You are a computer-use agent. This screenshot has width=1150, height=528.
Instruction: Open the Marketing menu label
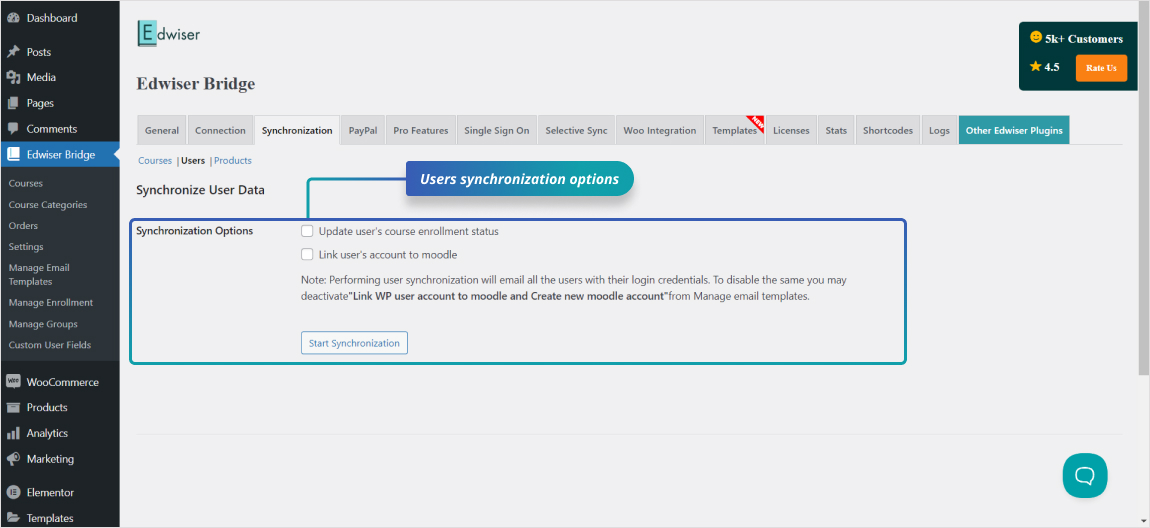tap(51, 458)
